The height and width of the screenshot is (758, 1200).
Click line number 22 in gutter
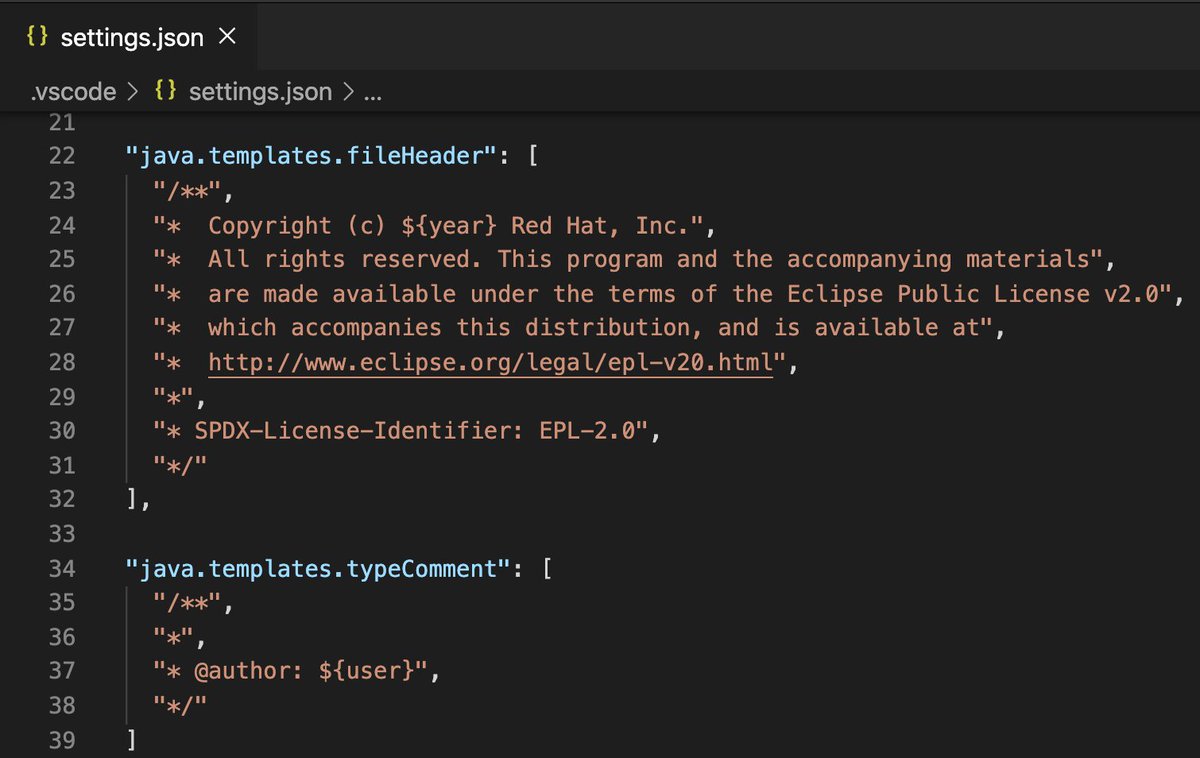[x=61, y=156]
